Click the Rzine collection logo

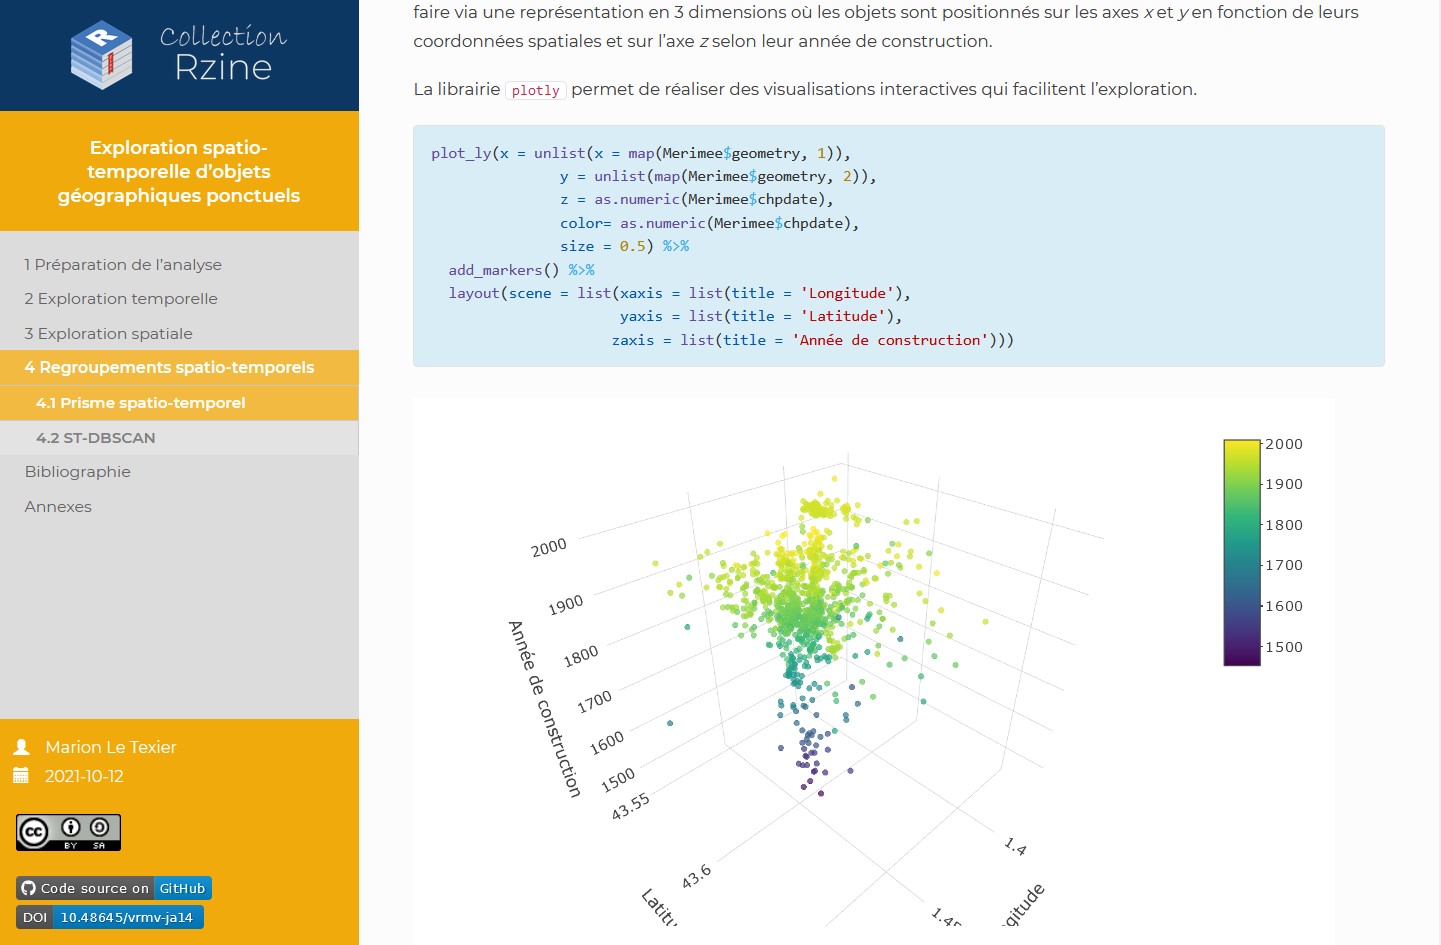click(x=178, y=55)
